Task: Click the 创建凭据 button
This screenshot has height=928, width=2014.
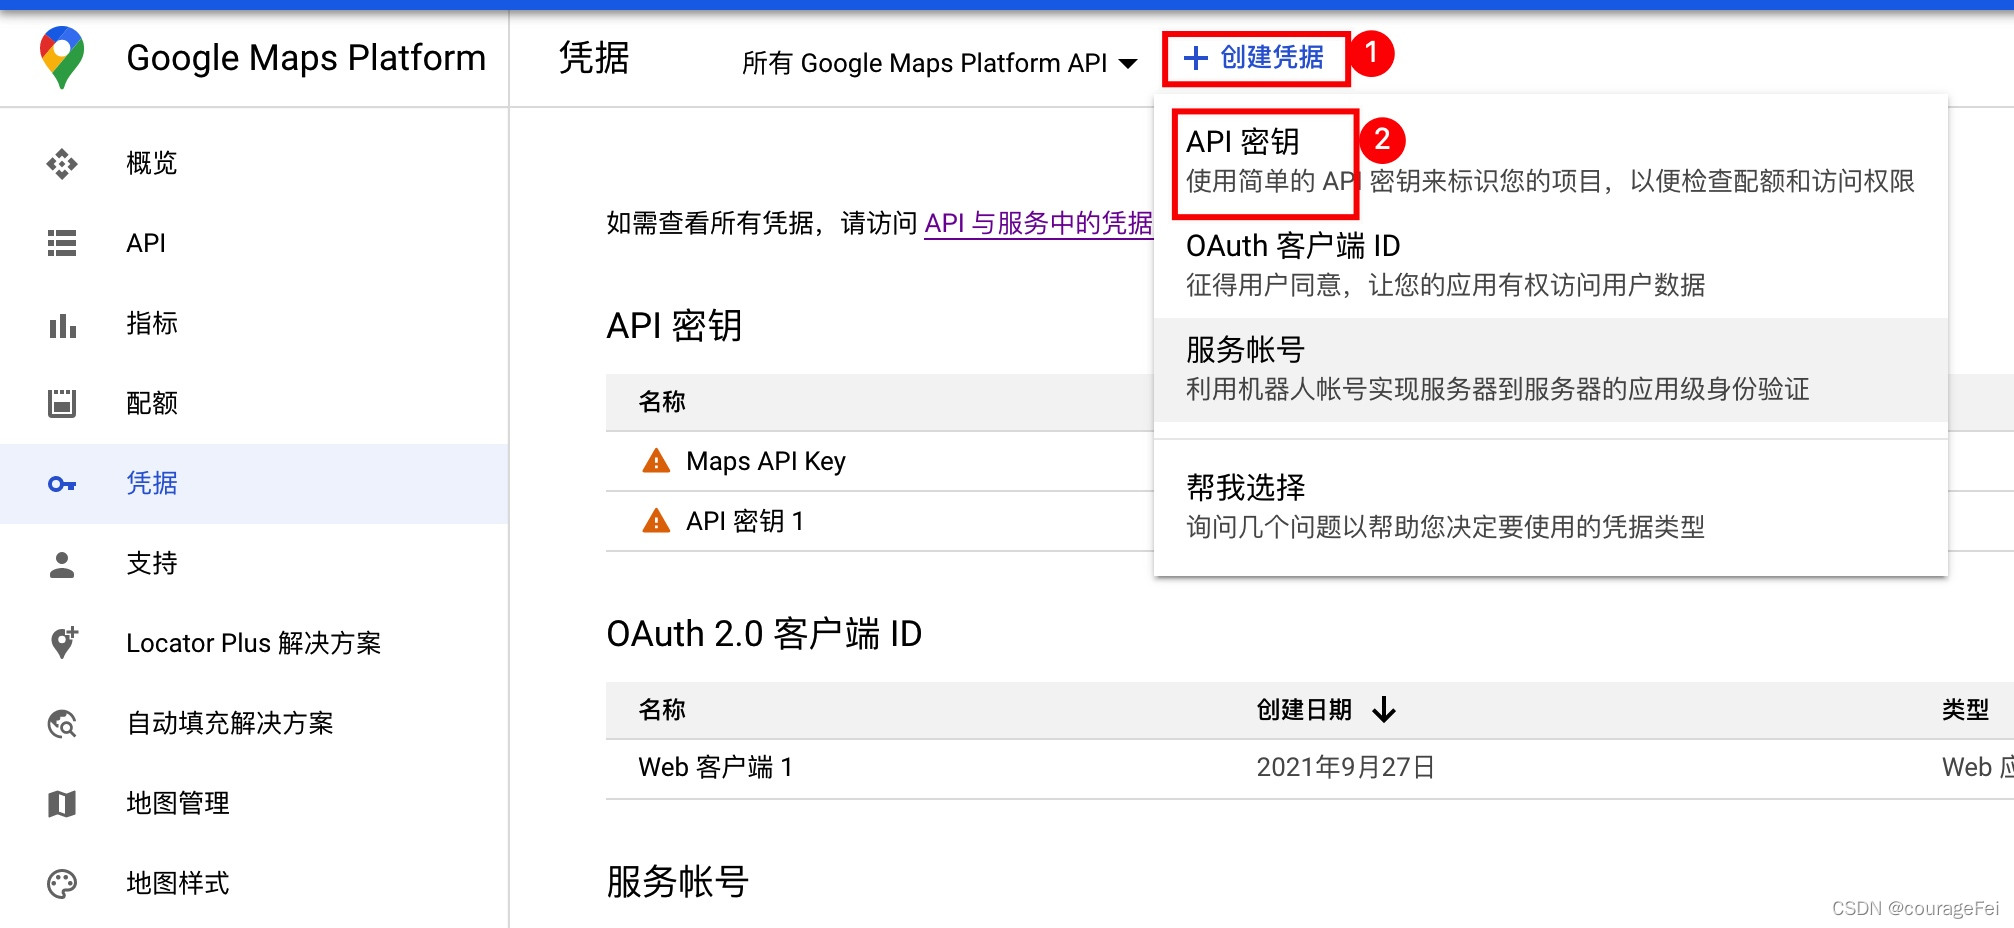Action: 1255,58
